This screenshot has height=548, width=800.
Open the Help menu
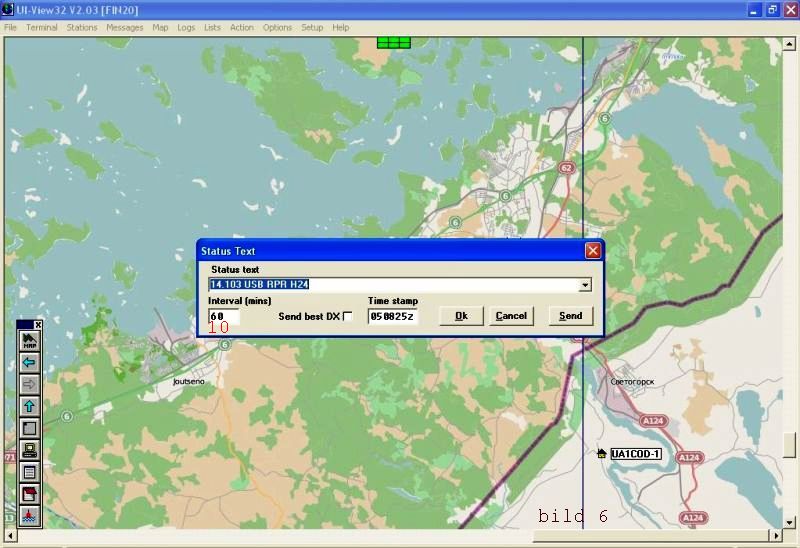[341, 28]
